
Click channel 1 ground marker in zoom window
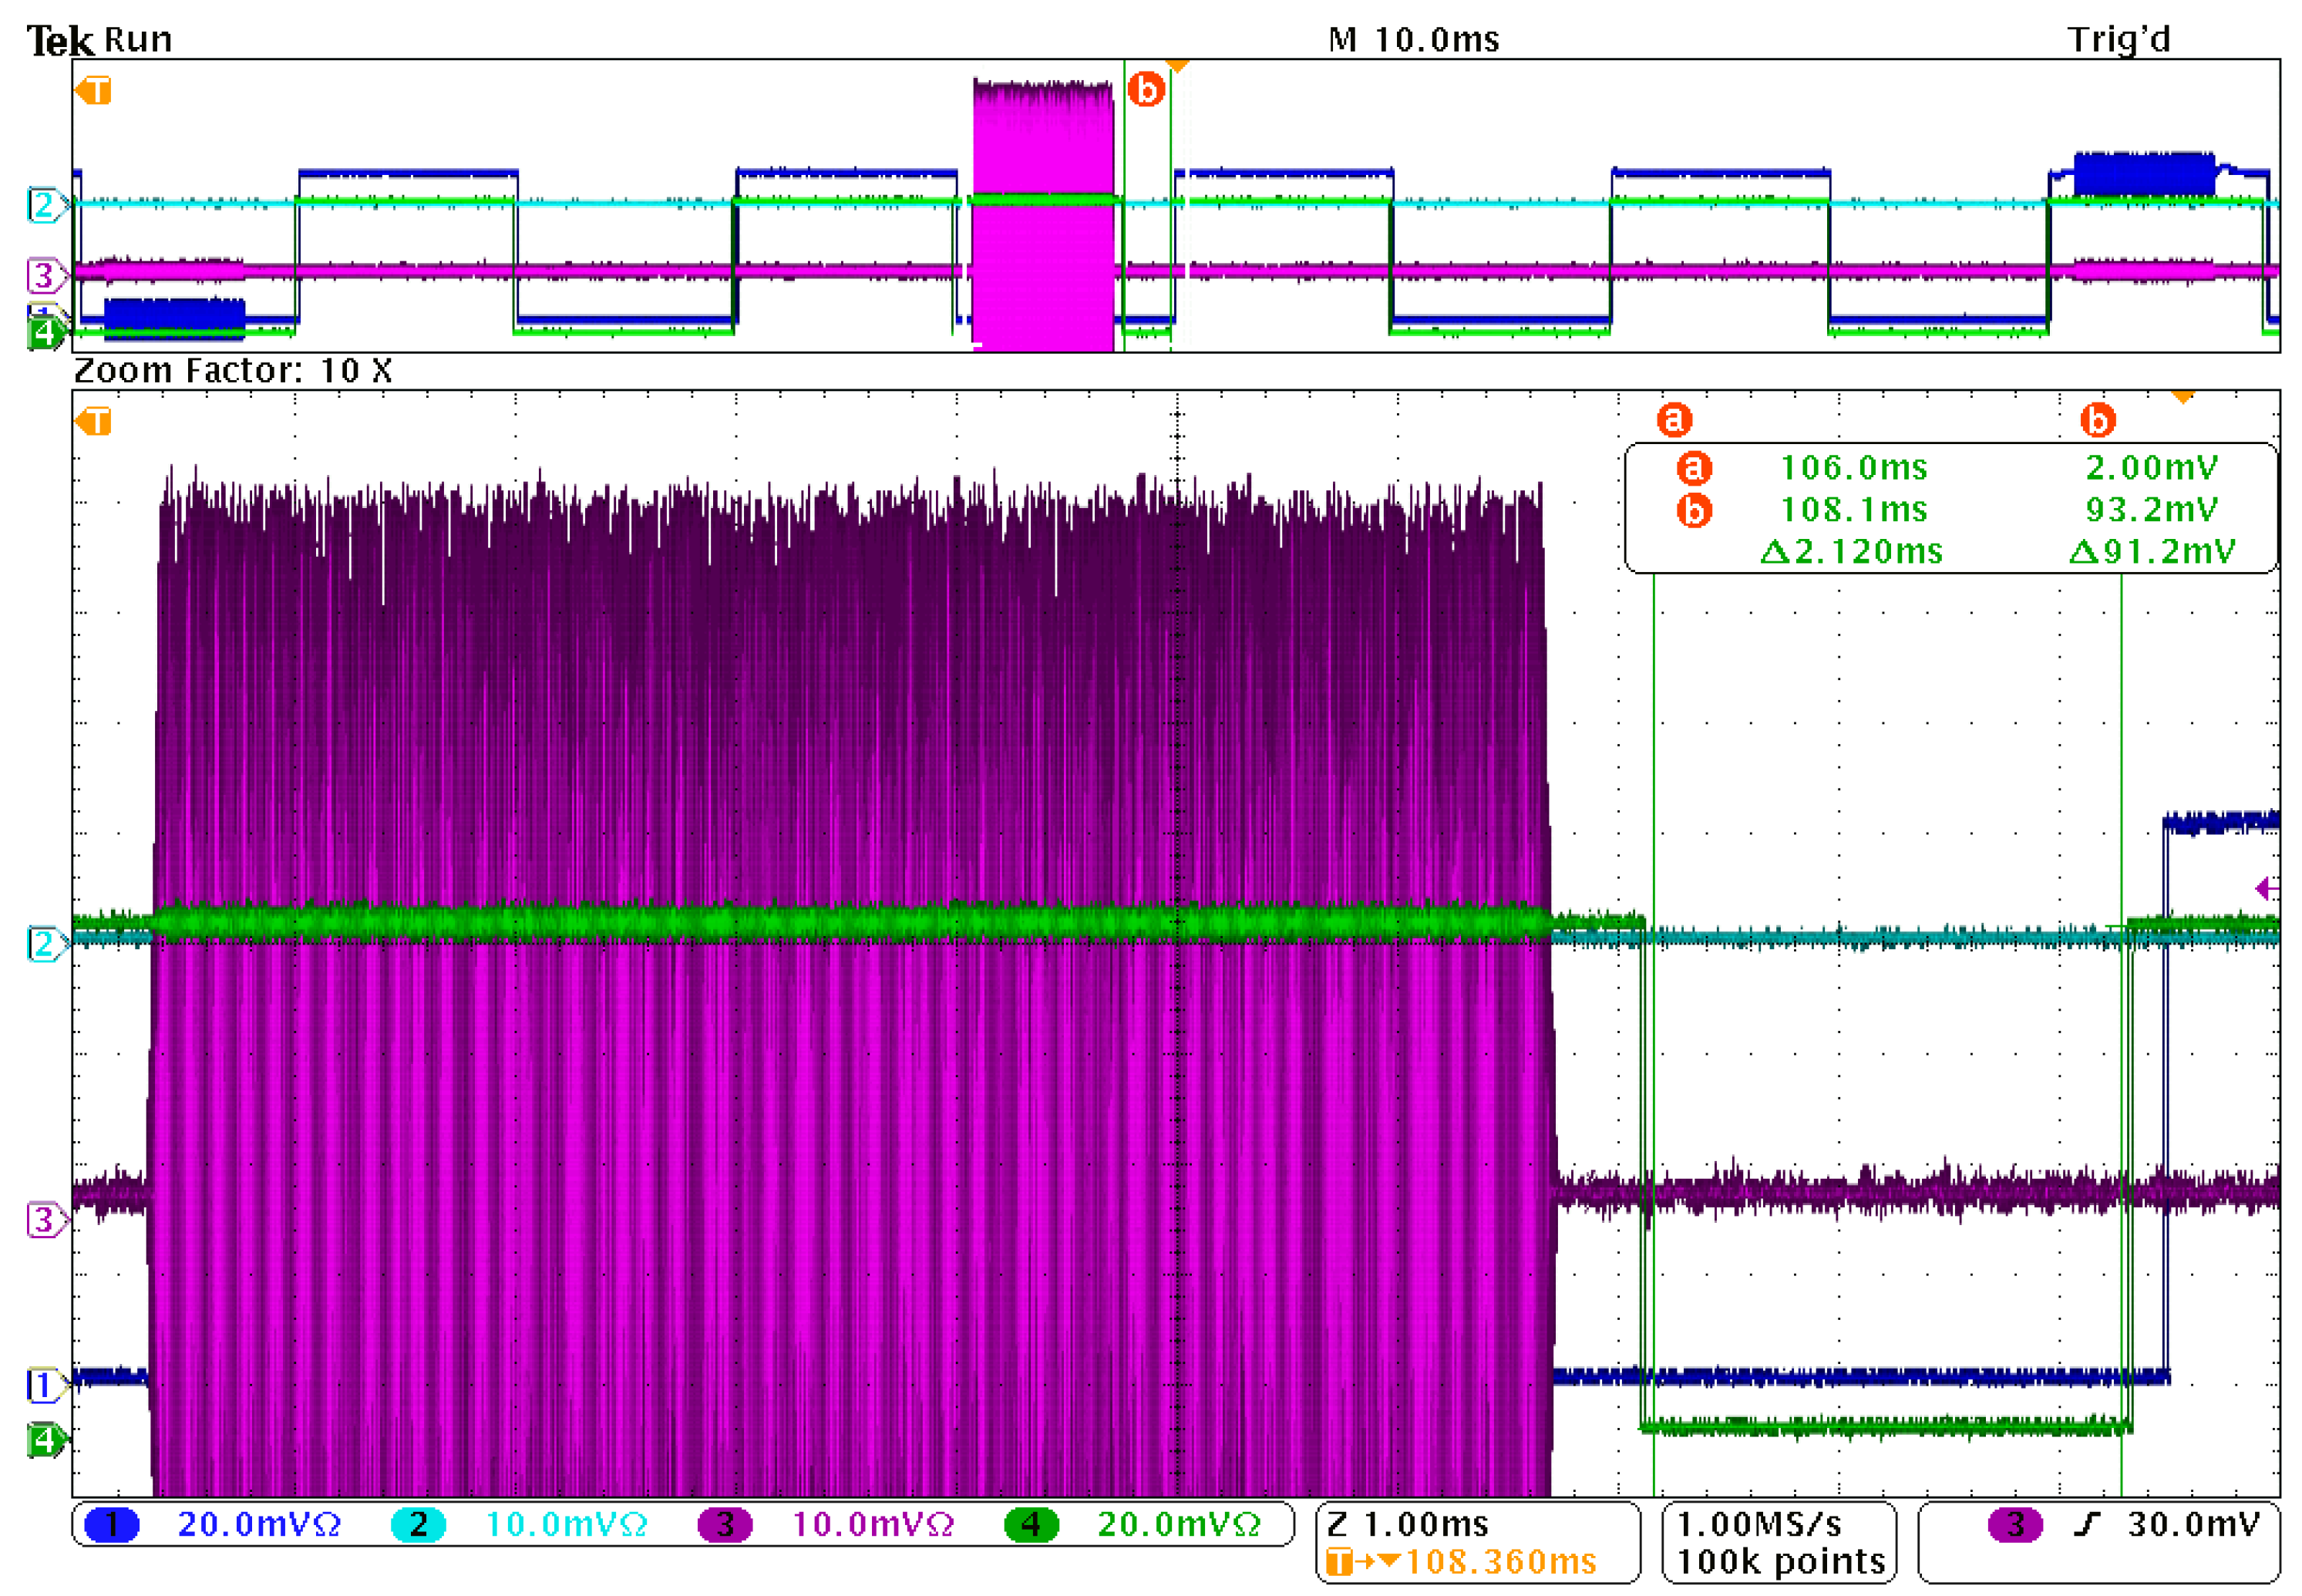44,1385
